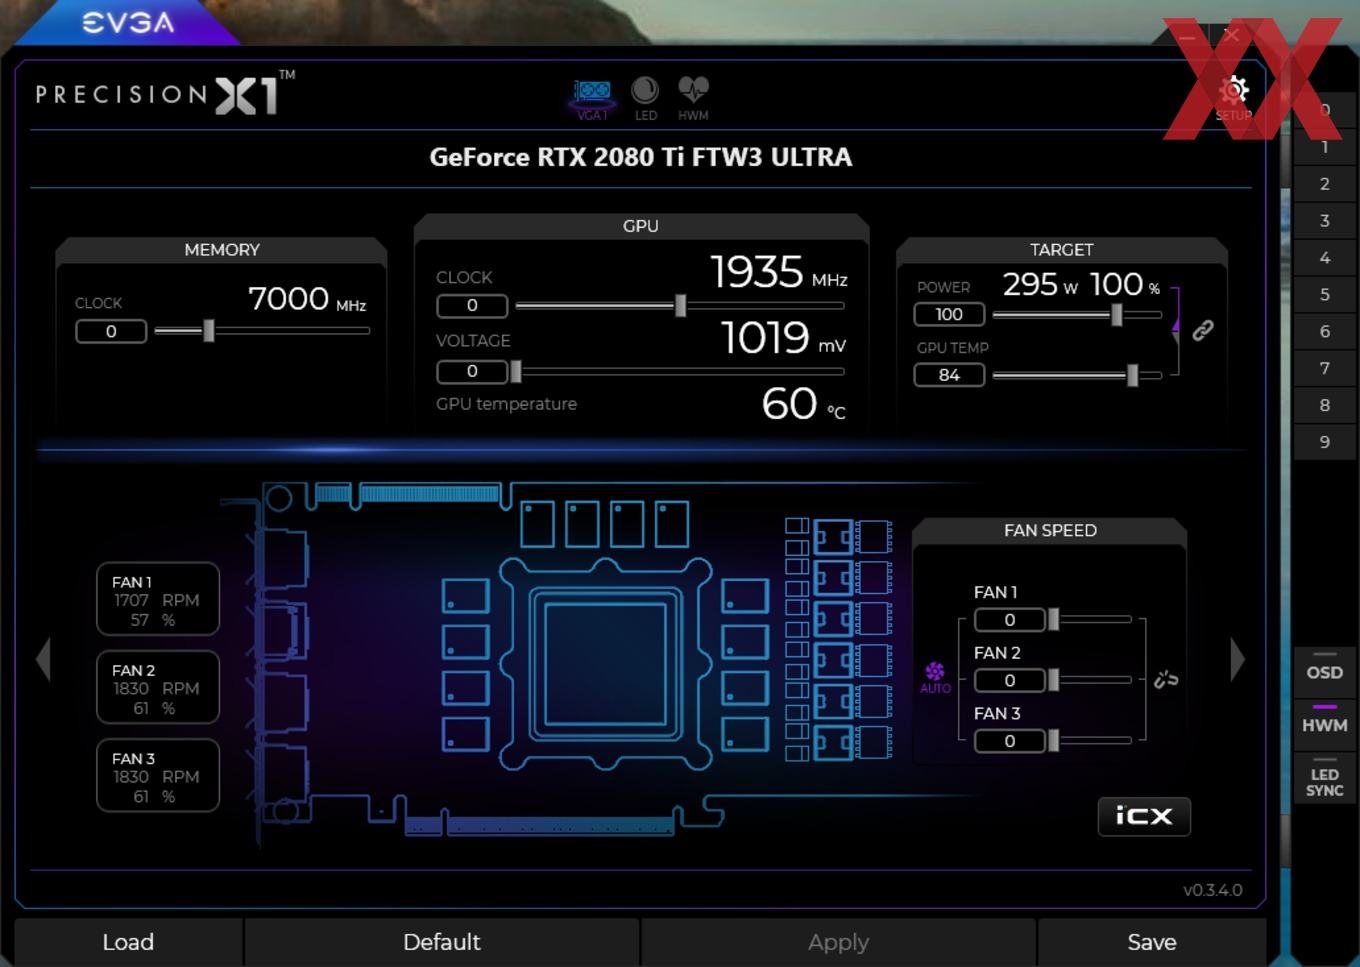Open the iCX sensor view
Image resolution: width=1360 pixels, height=967 pixels.
tap(1144, 816)
